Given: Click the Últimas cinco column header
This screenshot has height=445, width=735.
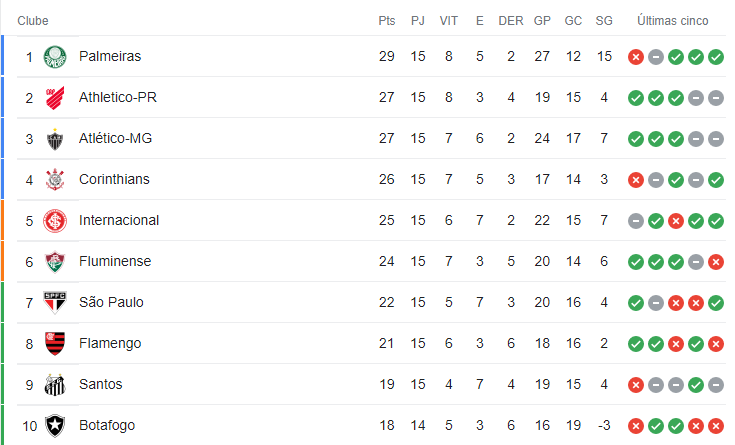Looking at the screenshot, I should tap(672, 21).
